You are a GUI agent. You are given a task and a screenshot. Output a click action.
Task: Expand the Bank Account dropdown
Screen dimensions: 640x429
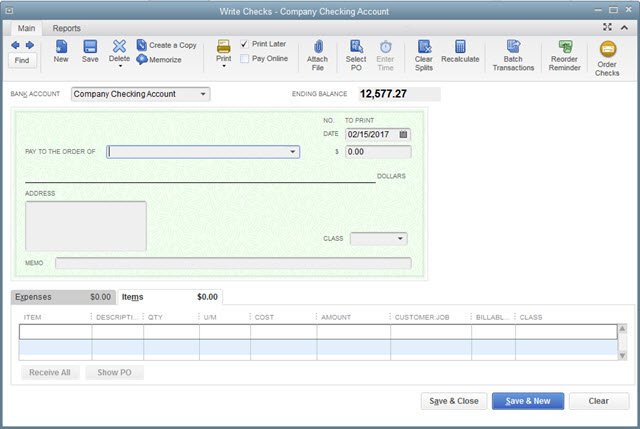[x=204, y=94]
